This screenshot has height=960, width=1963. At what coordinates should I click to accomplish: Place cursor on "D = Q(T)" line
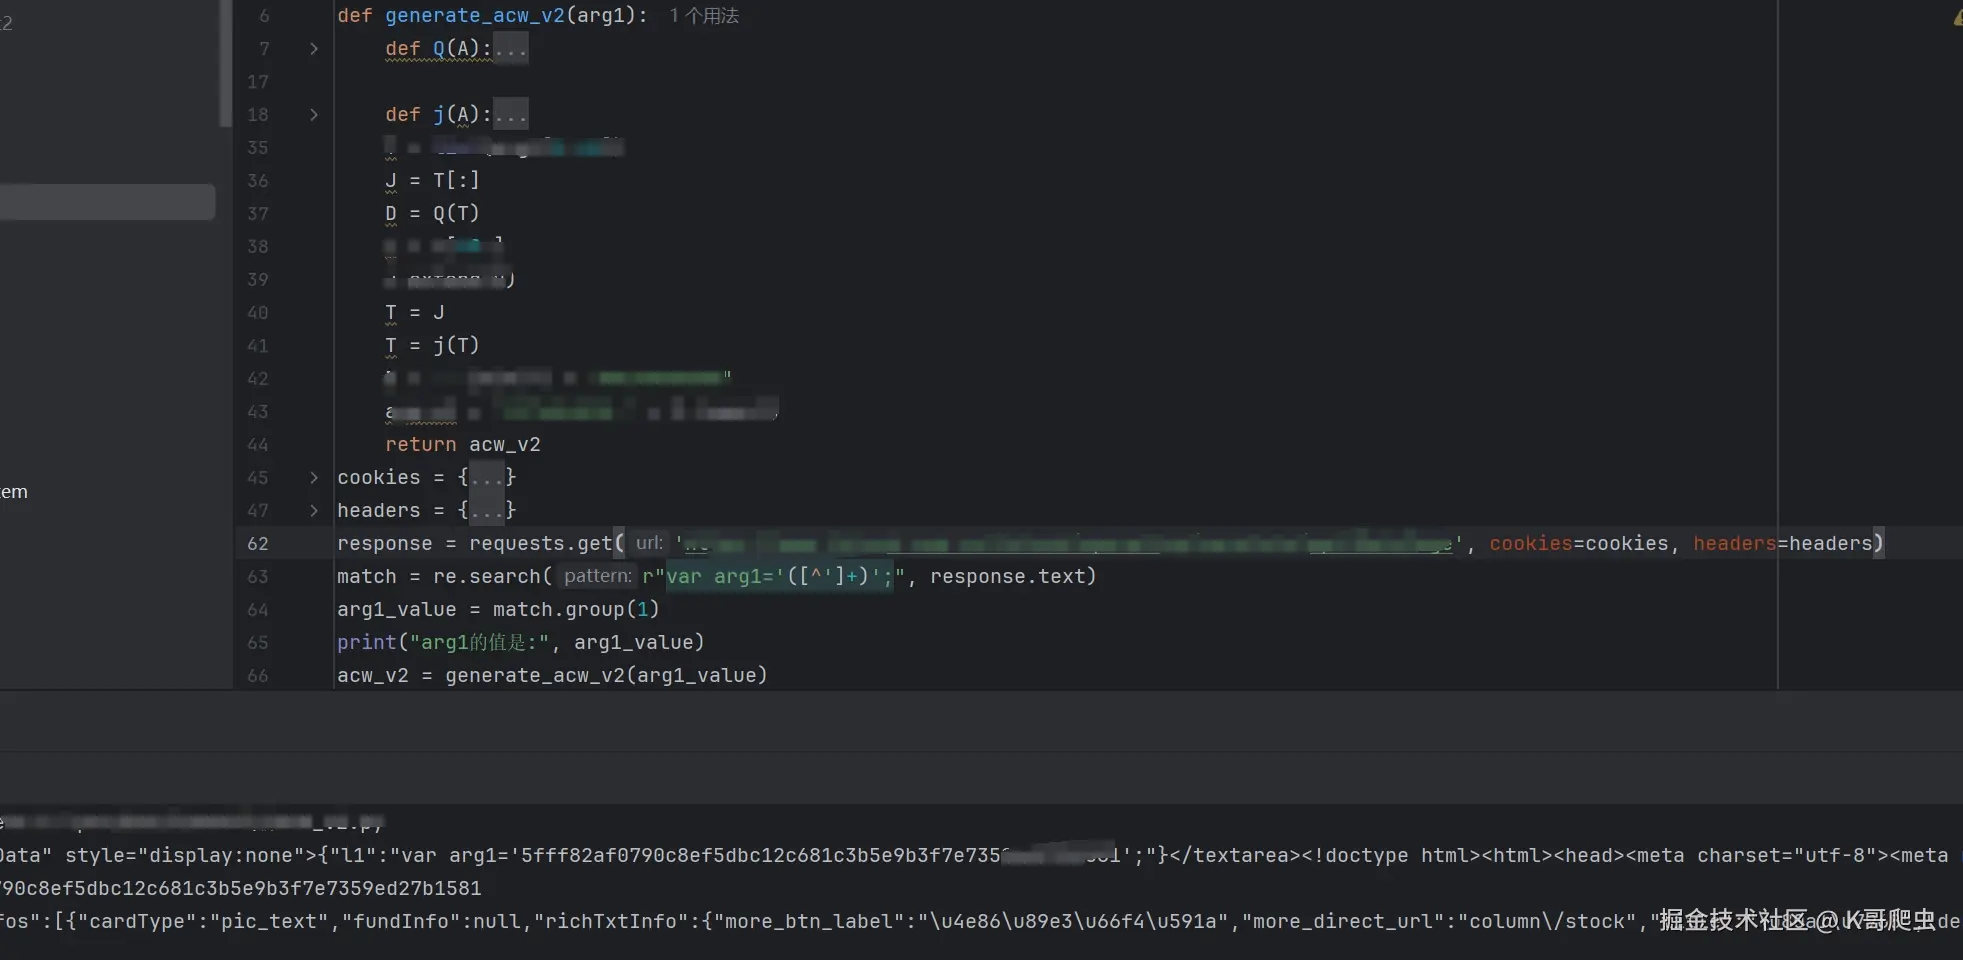(x=432, y=214)
